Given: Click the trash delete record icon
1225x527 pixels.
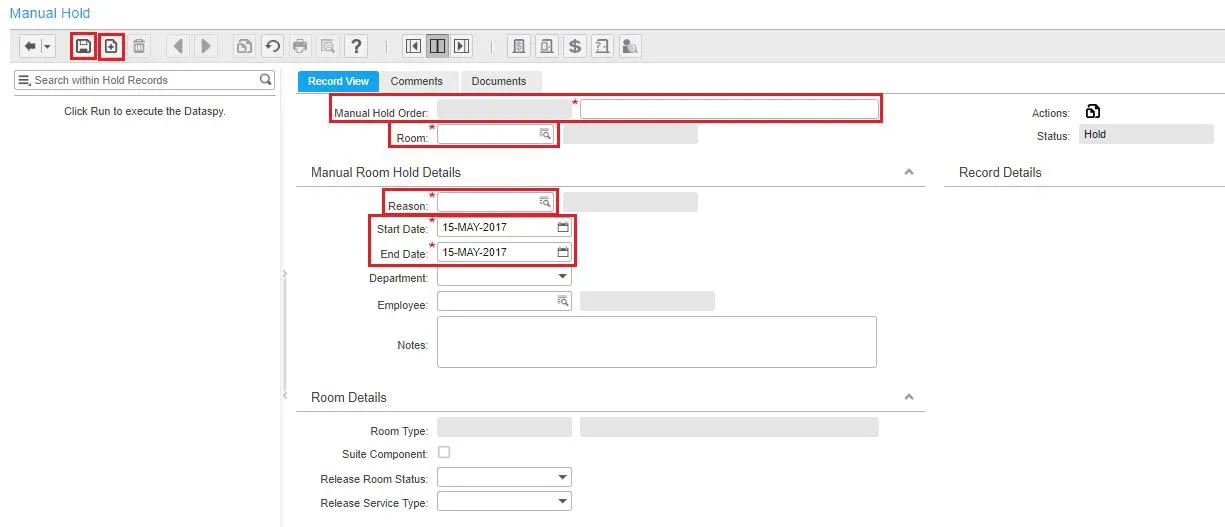Looking at the screenshot, I should coord(140,46).
